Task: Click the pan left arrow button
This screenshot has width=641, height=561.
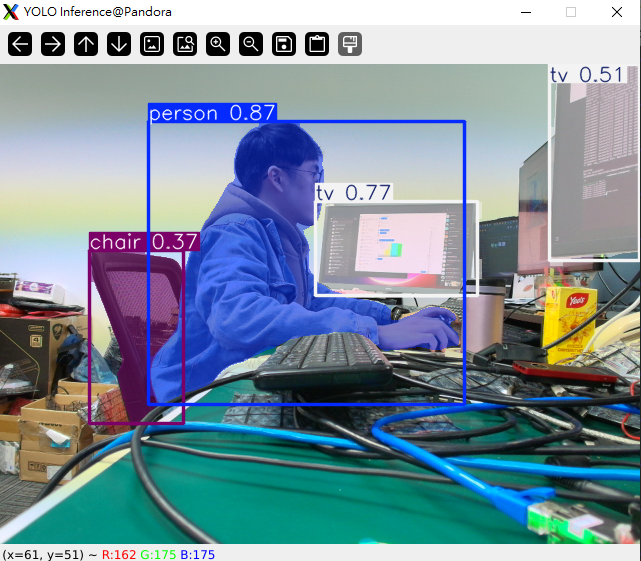Action: pyautogui.click(x=21, y=44)
